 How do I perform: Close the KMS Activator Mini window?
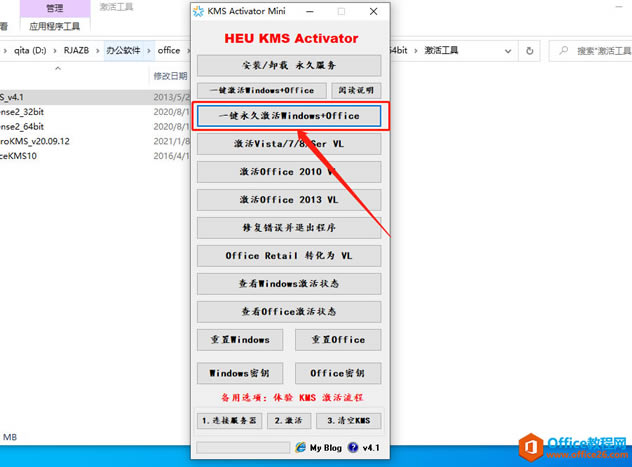tap(374, 11)
